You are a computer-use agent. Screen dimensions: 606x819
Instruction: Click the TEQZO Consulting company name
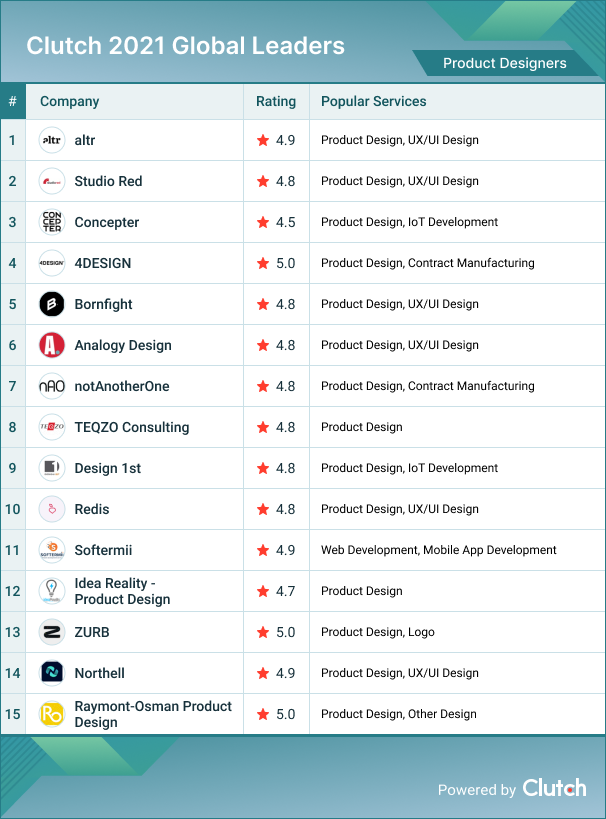(x=131, y=427)
